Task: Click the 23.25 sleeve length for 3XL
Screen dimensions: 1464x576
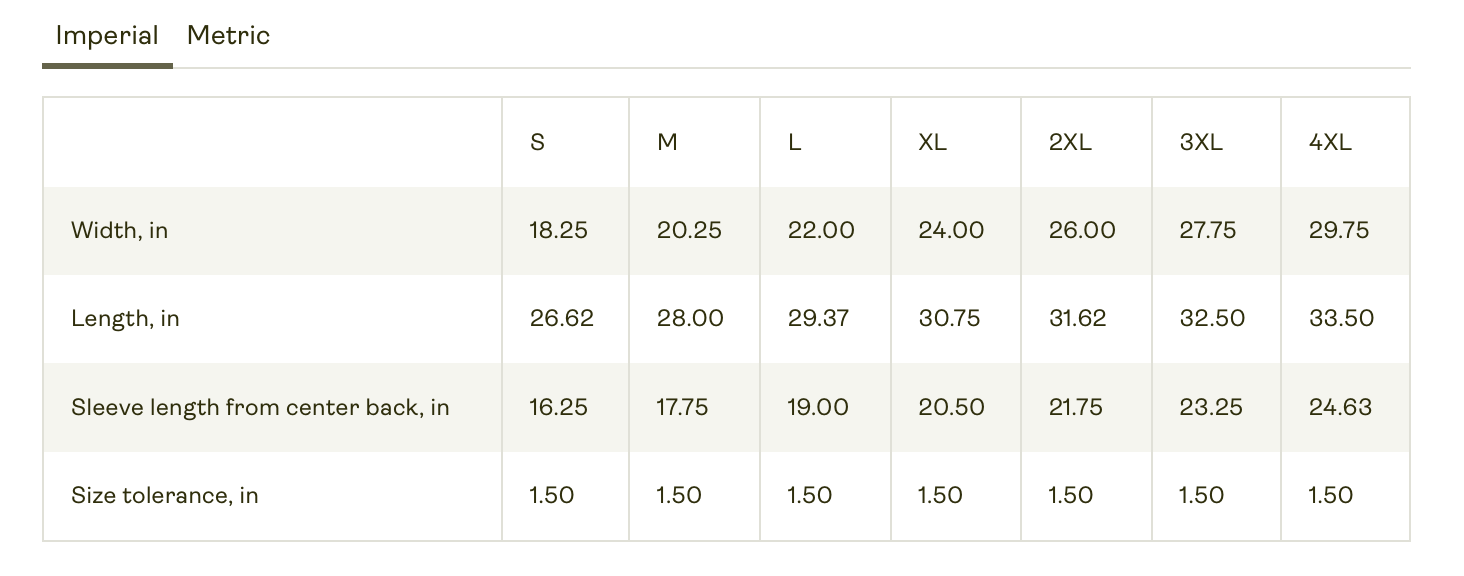Action: click(x=1212, y=407)
